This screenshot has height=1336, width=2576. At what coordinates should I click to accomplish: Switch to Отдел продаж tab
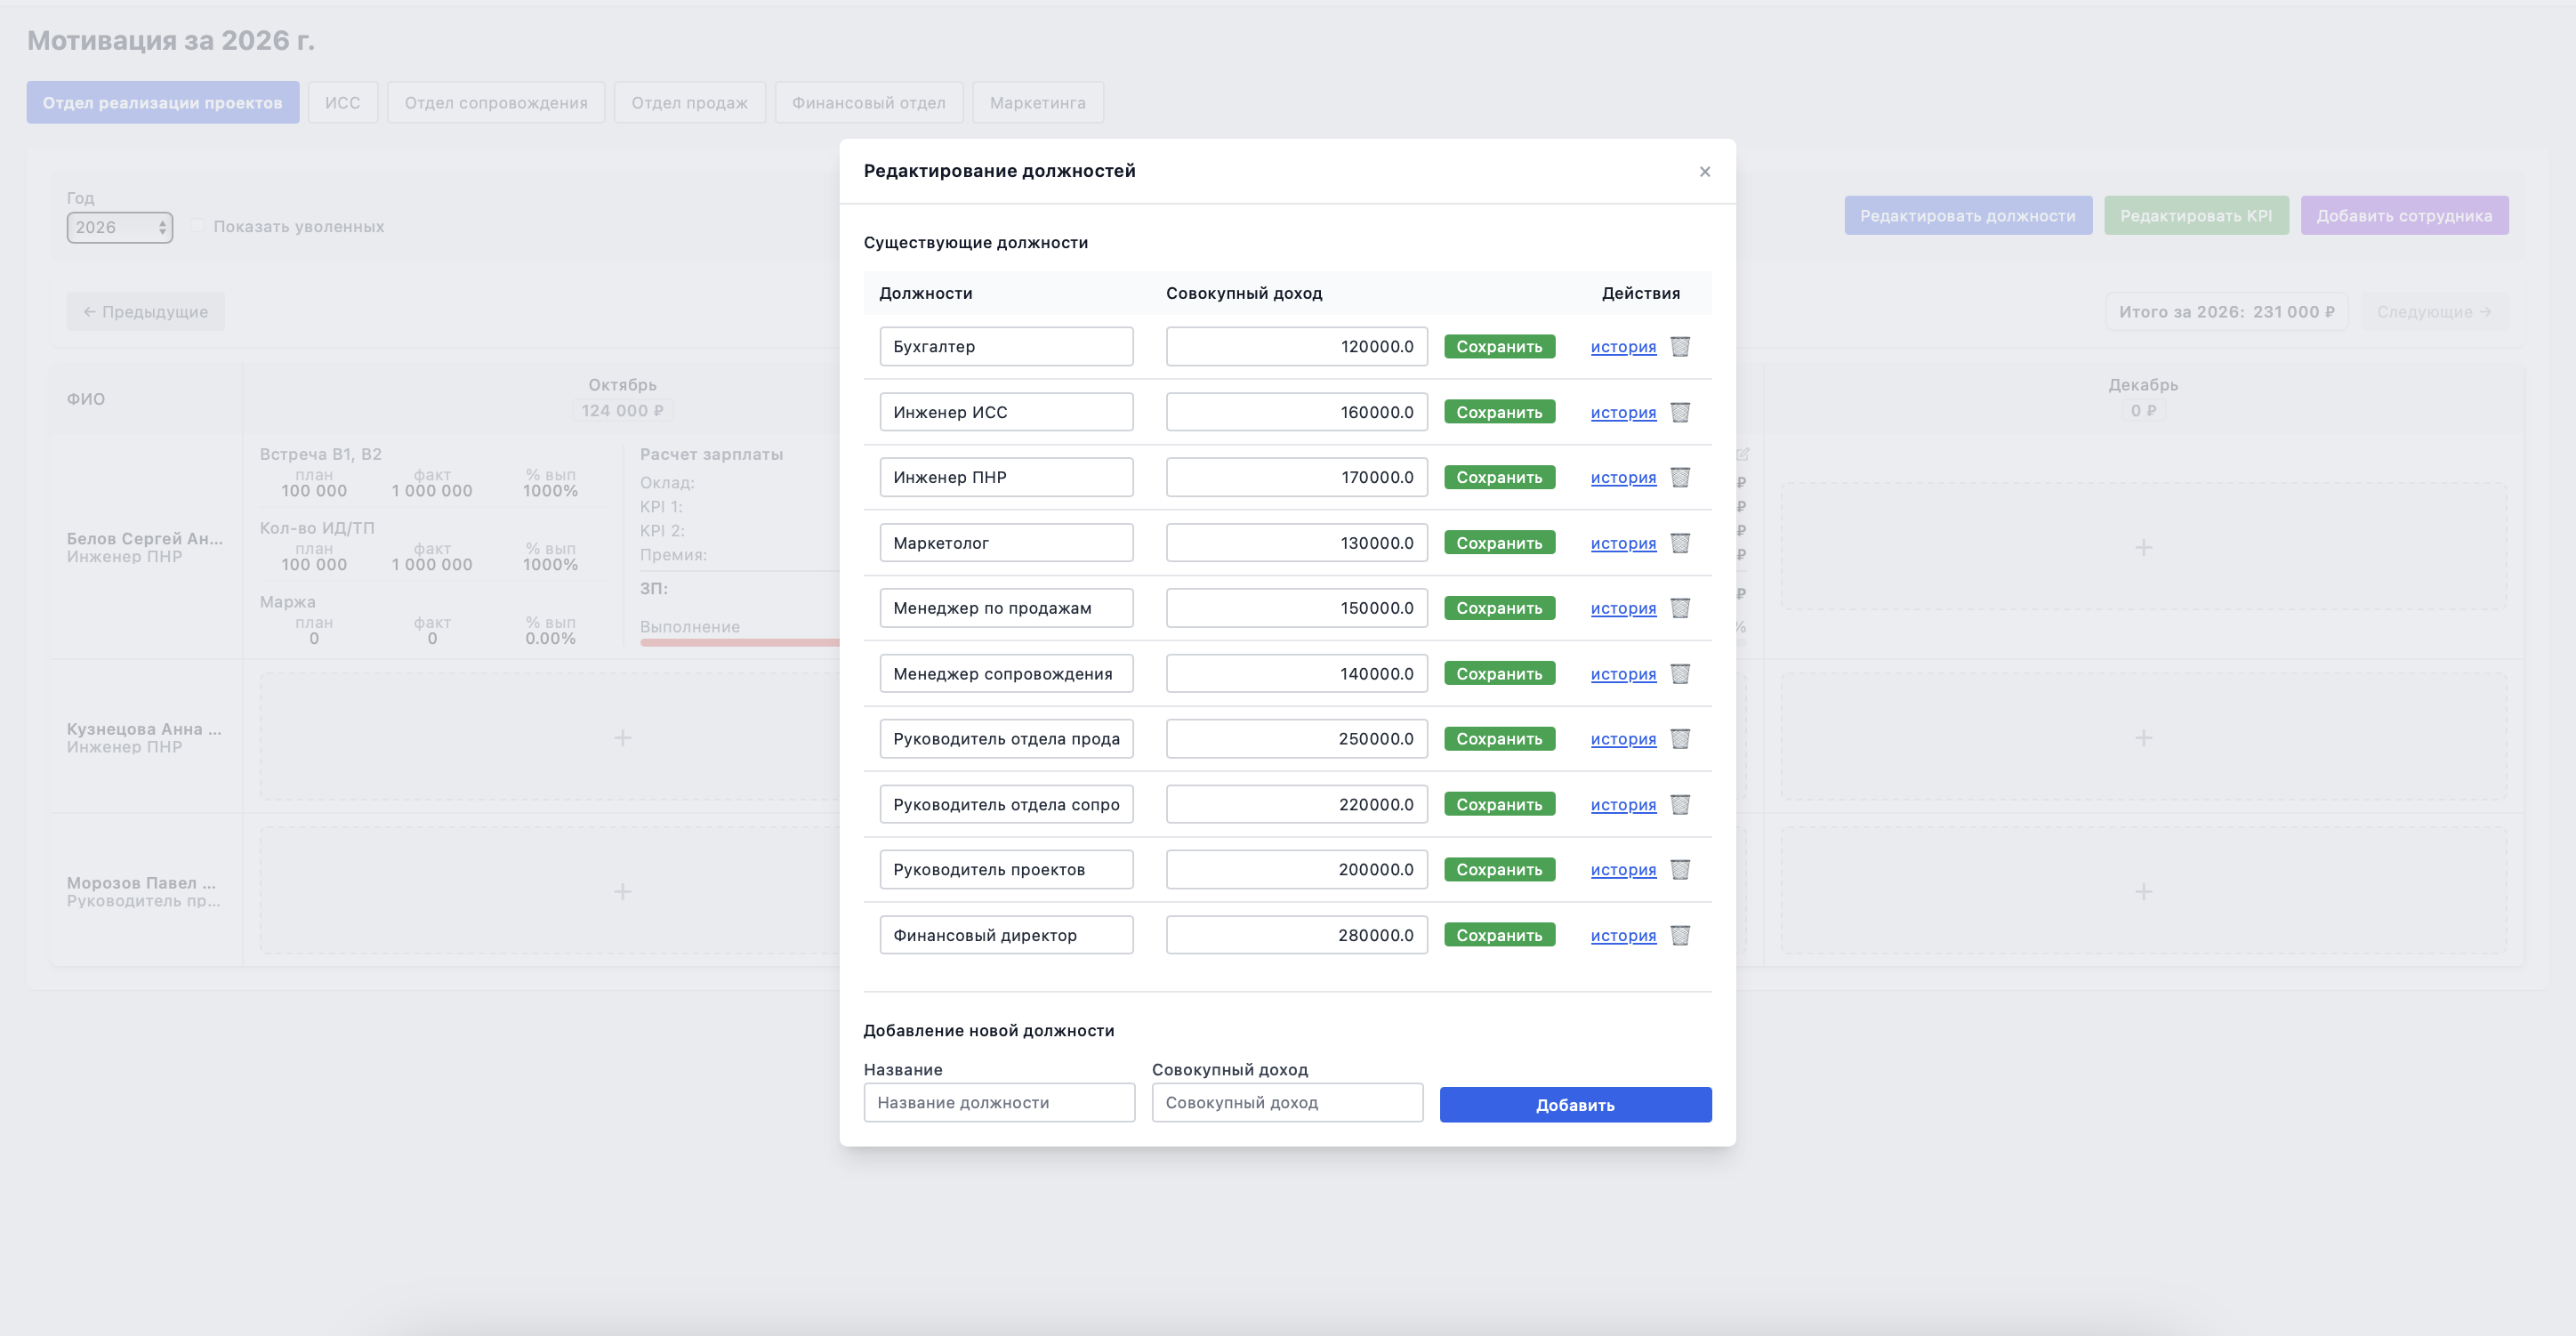(690, 103)
